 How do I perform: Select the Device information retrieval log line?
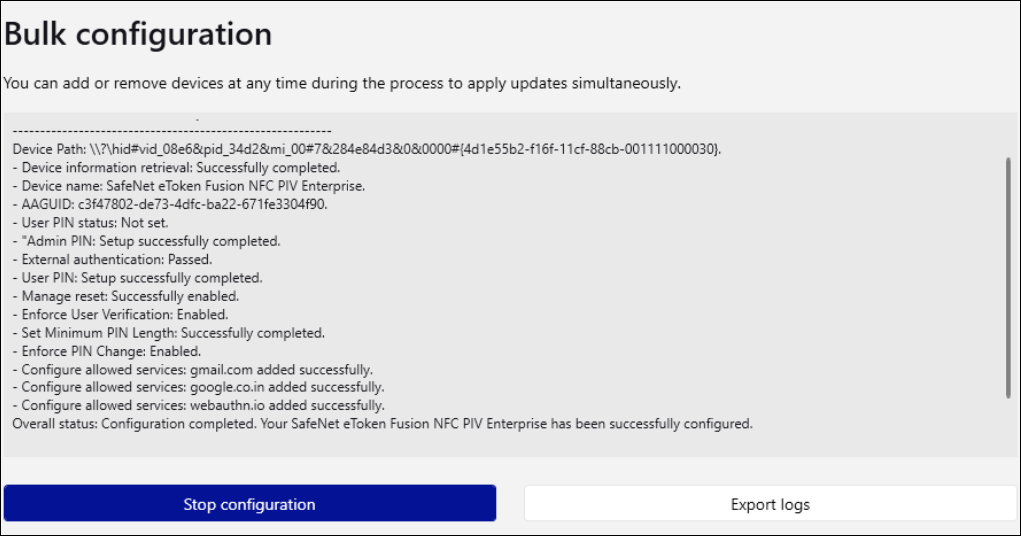click(176, 167)
